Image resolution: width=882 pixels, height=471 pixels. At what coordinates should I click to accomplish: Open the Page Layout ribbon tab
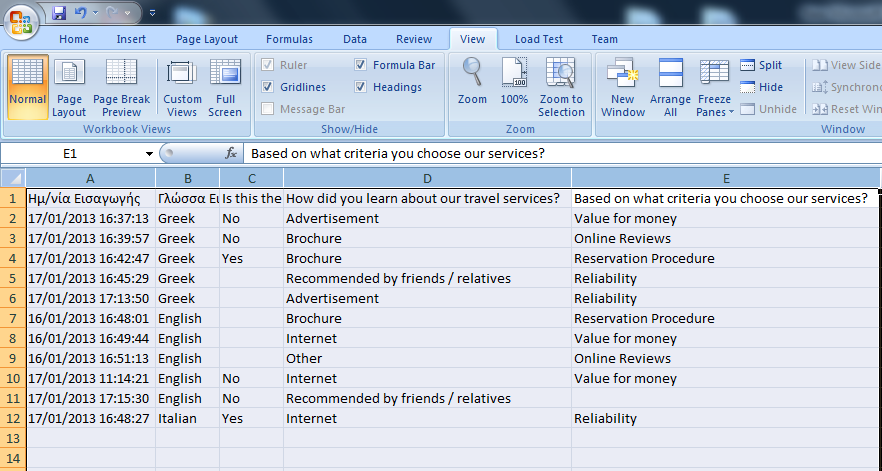[x=207, y=39]
